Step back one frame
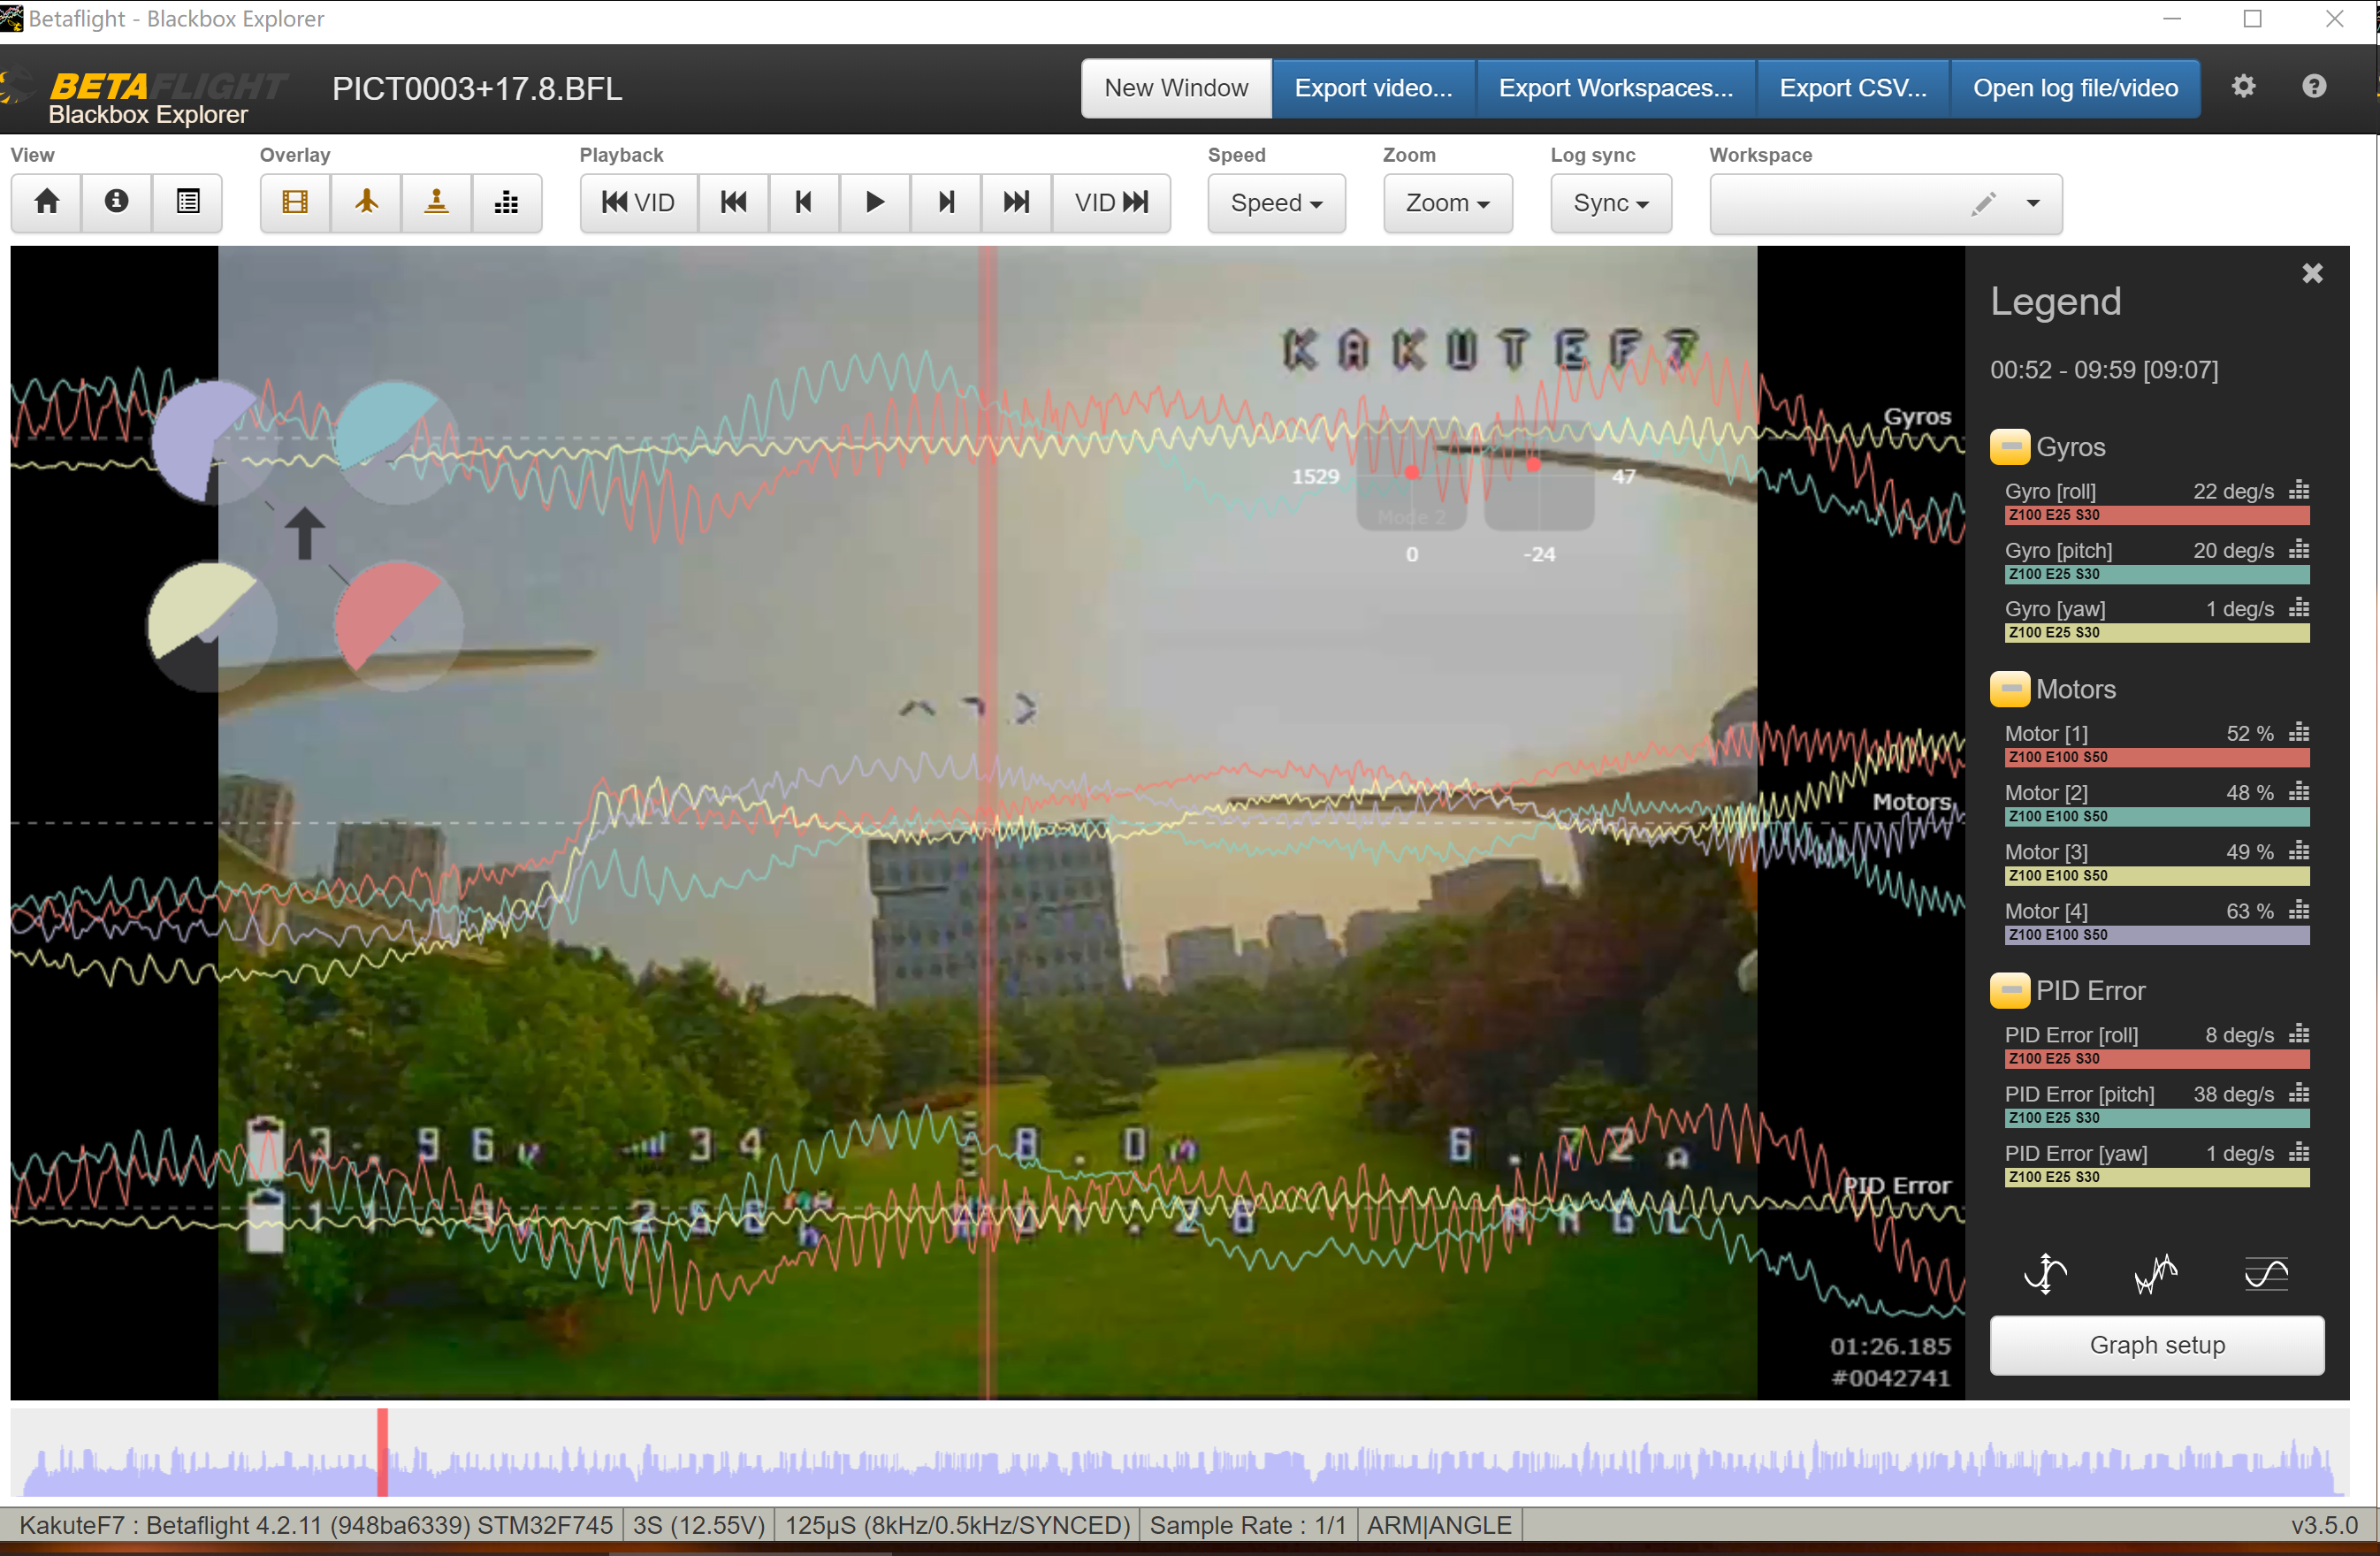 (x=804, y=203)
